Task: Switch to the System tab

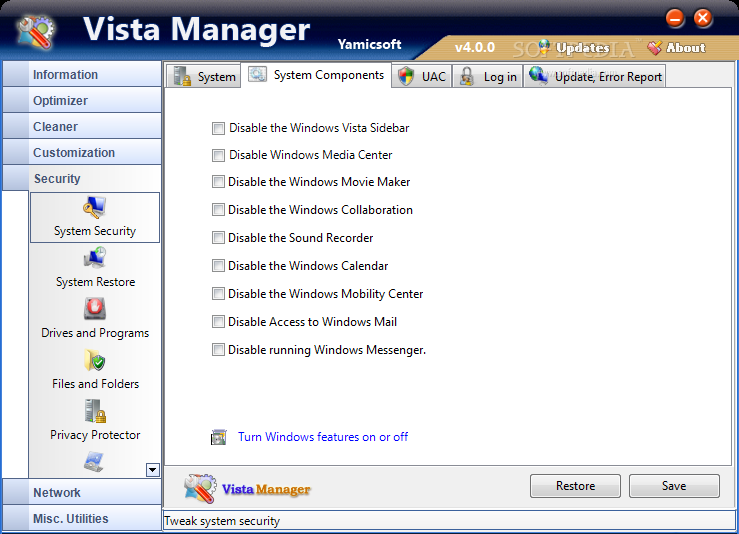Action: point(204,76)
